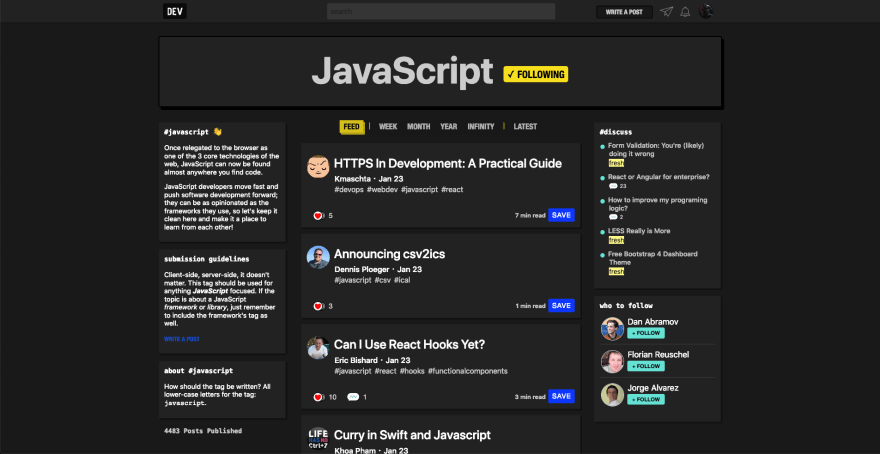Click Florian Reuschel name link

[x=658, y=355]
